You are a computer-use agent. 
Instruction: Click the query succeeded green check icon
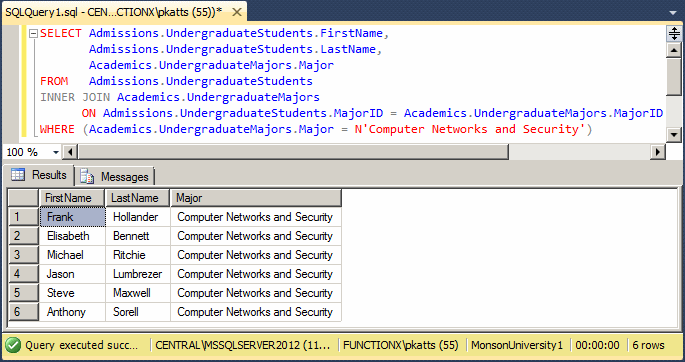(13, 346)
